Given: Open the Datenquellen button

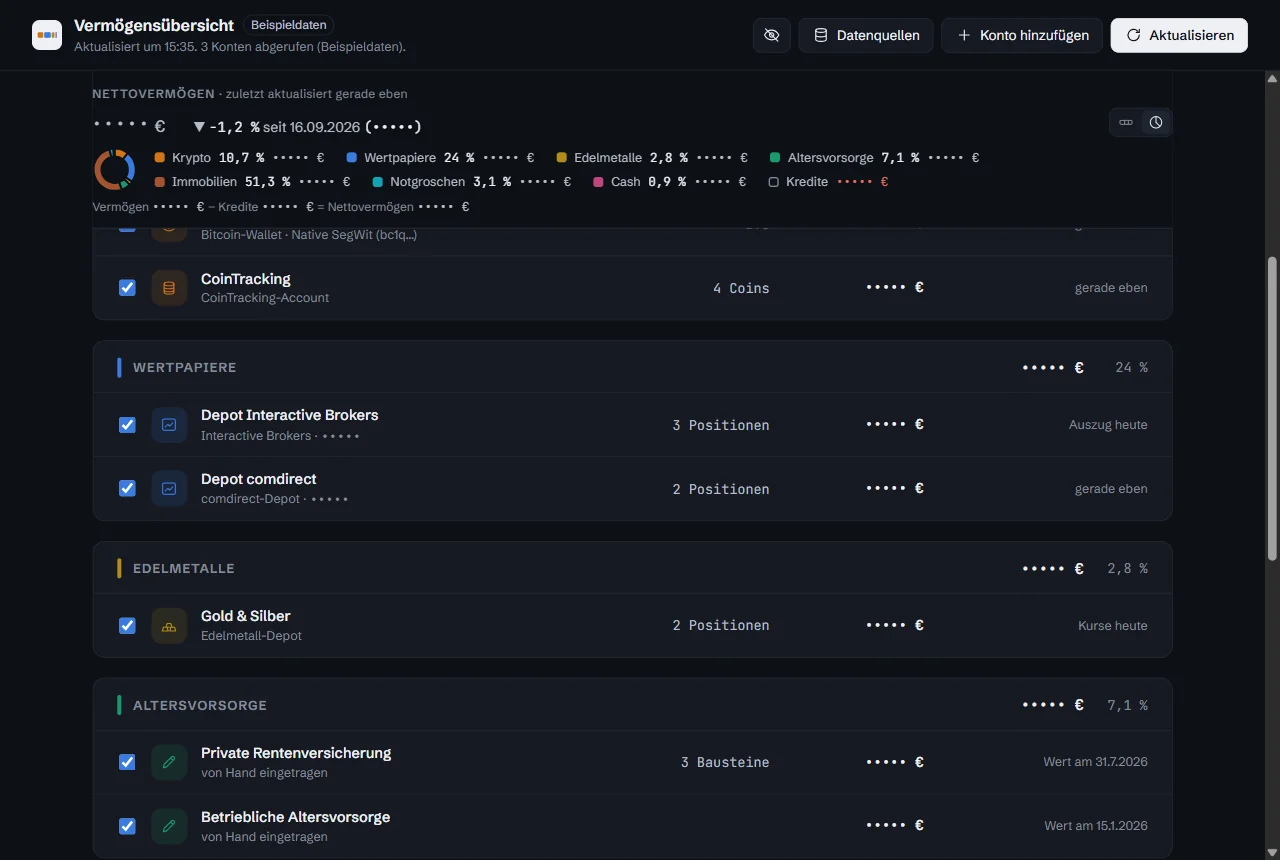Looking at the screenshot, I should pyautogui.click(x=866, y=35).
